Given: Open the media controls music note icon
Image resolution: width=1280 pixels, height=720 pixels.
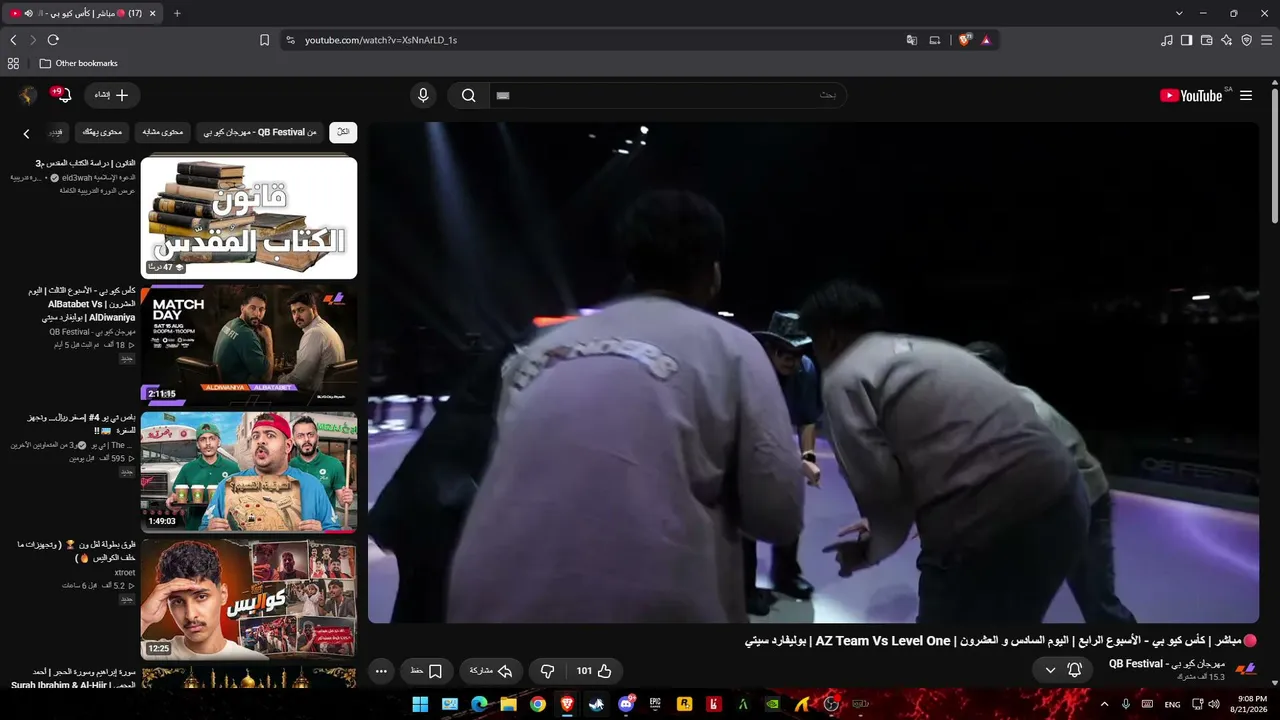Looking at the screenshot, I should tap(1166, 40).
